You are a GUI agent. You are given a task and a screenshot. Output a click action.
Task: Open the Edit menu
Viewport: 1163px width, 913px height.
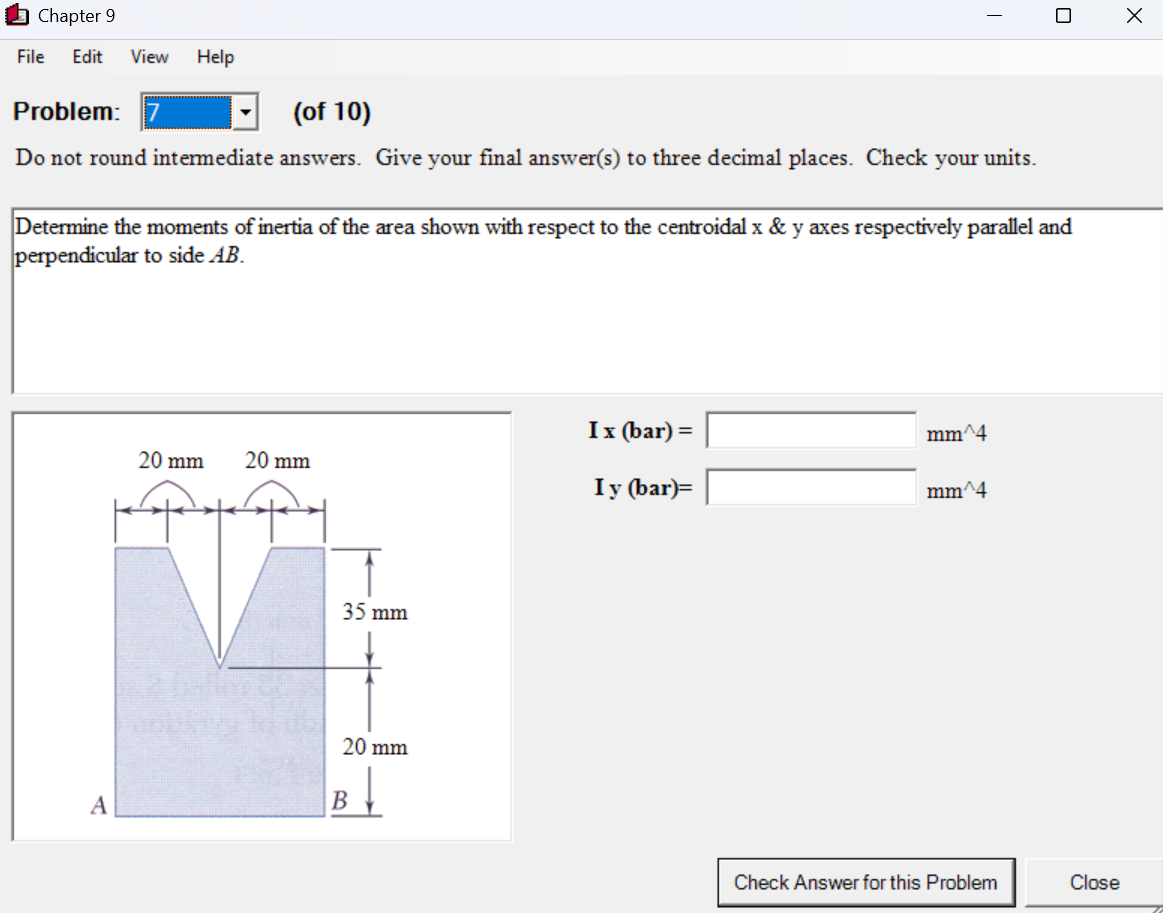point(87,57)
